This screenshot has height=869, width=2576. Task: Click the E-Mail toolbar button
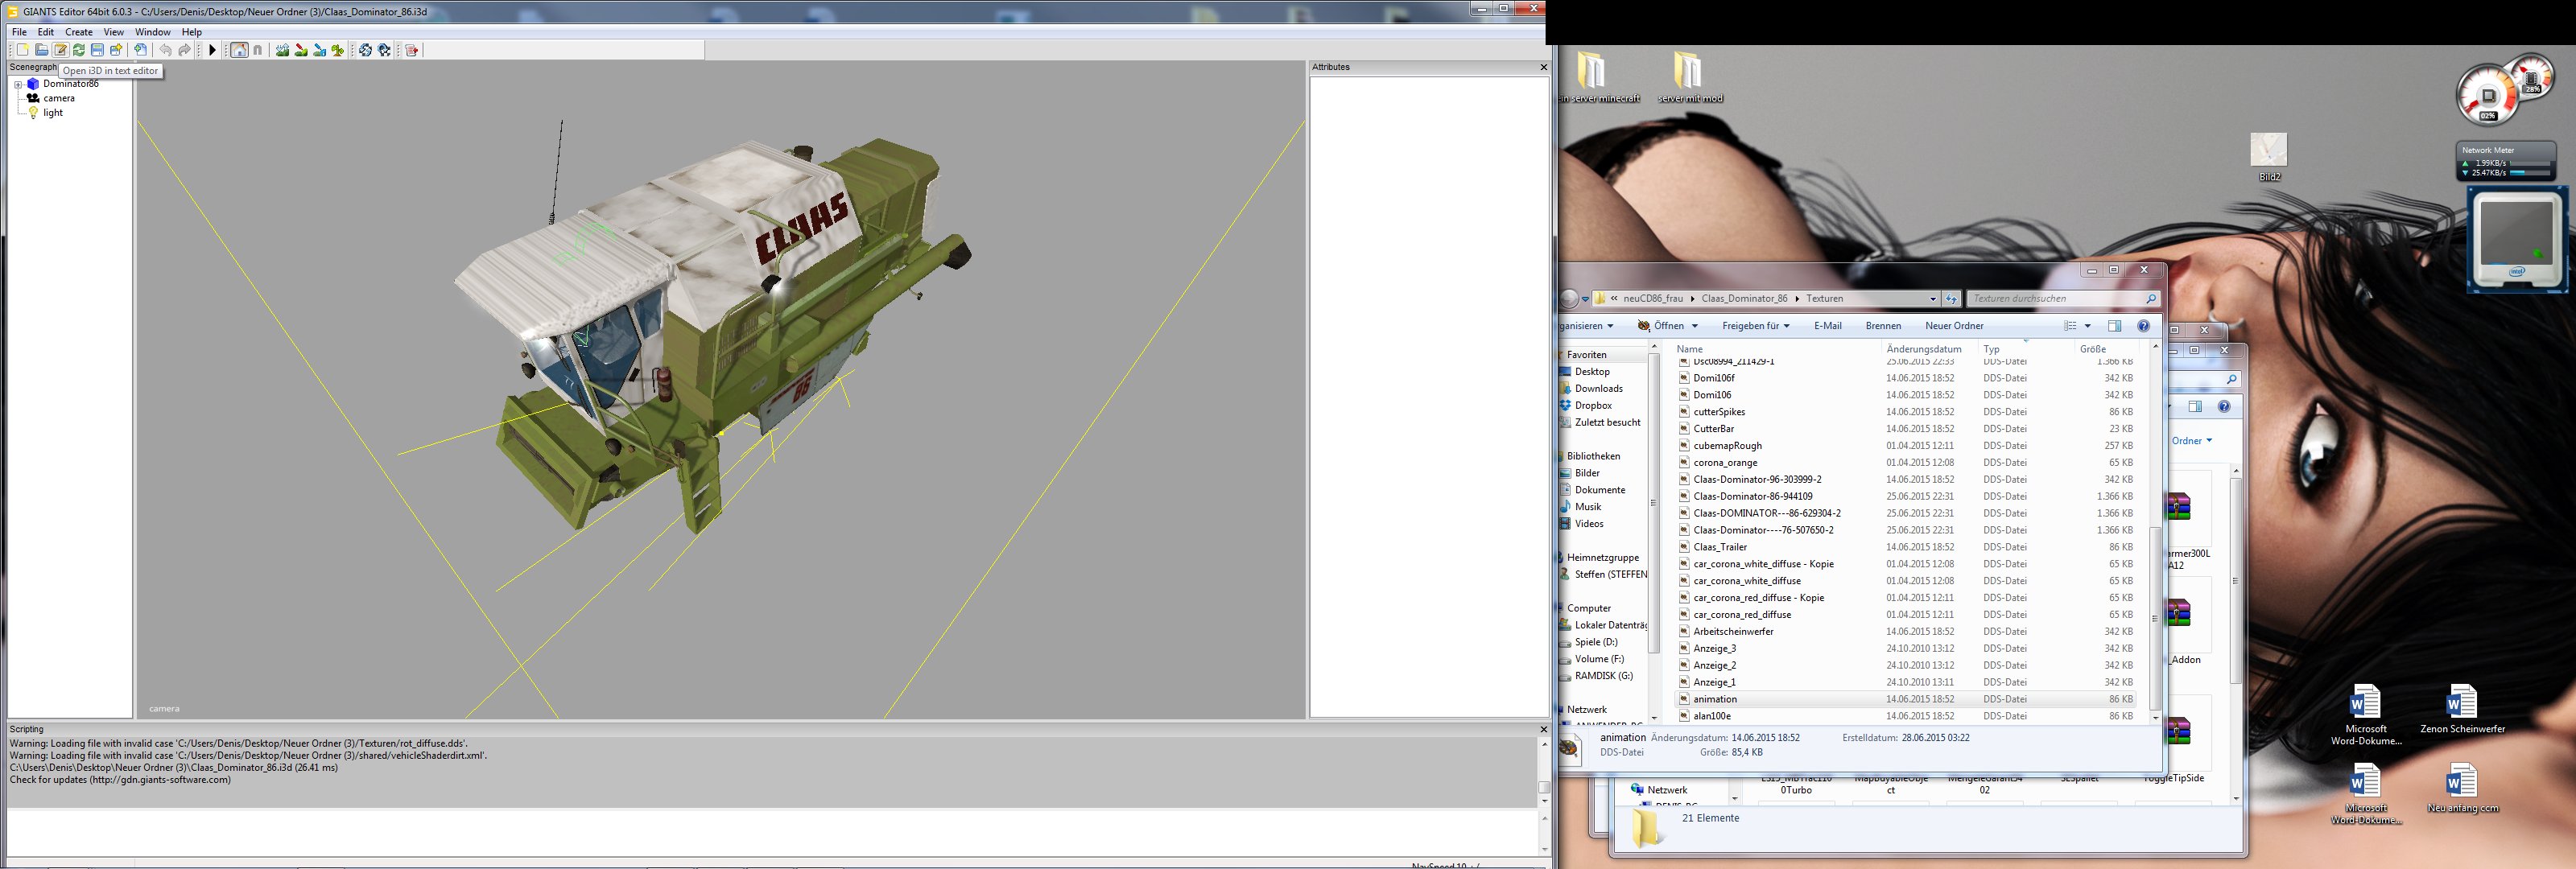point(1827,326)
